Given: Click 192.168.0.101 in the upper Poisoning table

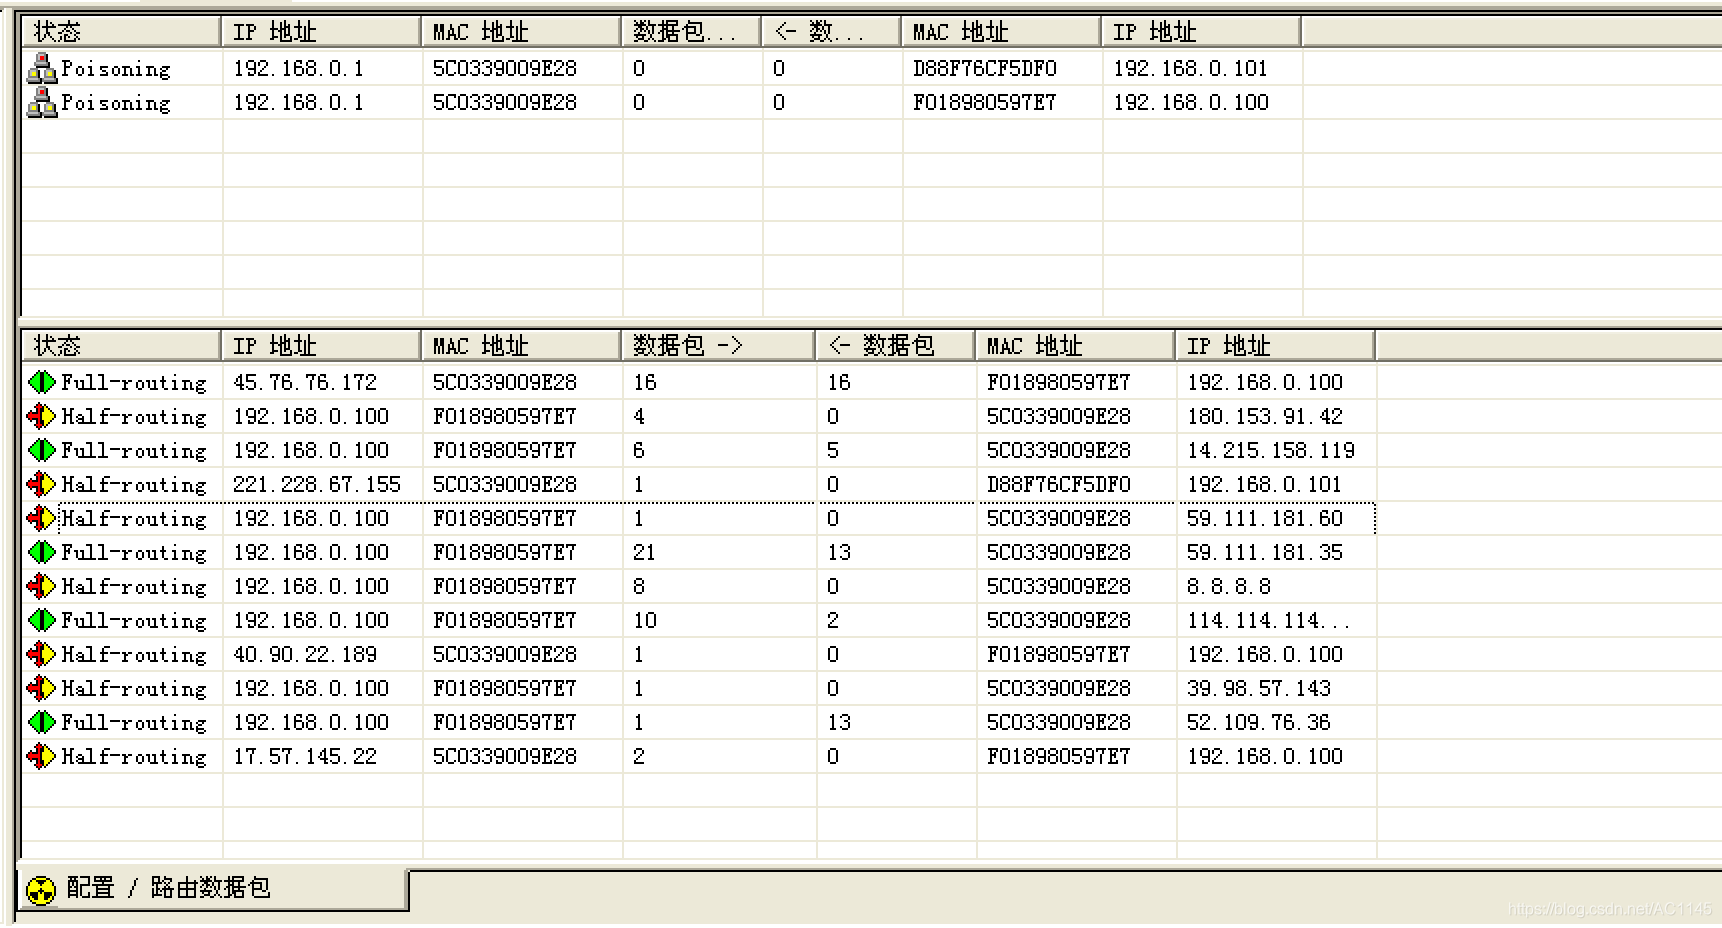Looking at the screenshot, I should coord(1190,68).
